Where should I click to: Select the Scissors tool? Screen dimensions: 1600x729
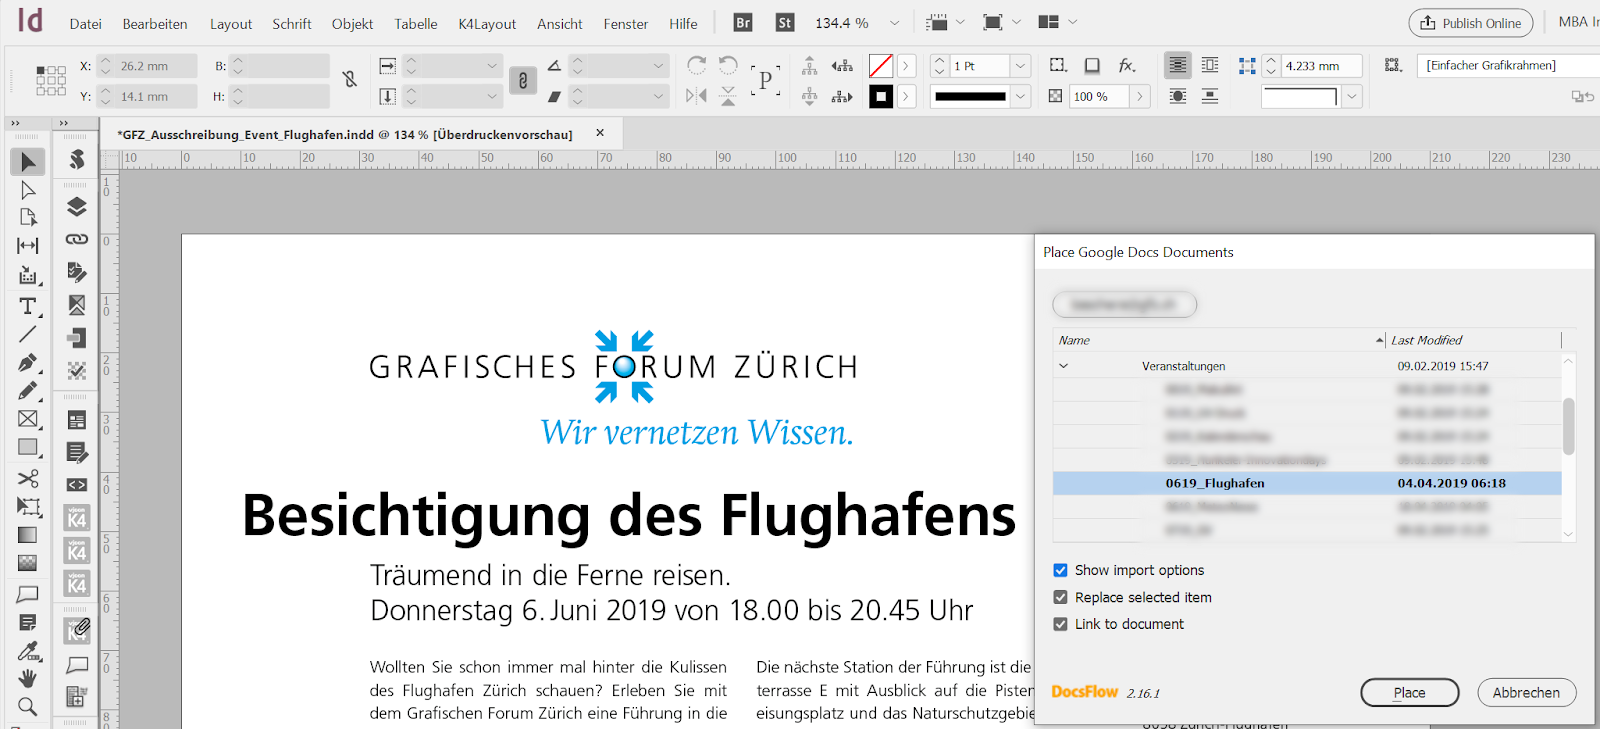click(x=28, y=478)
